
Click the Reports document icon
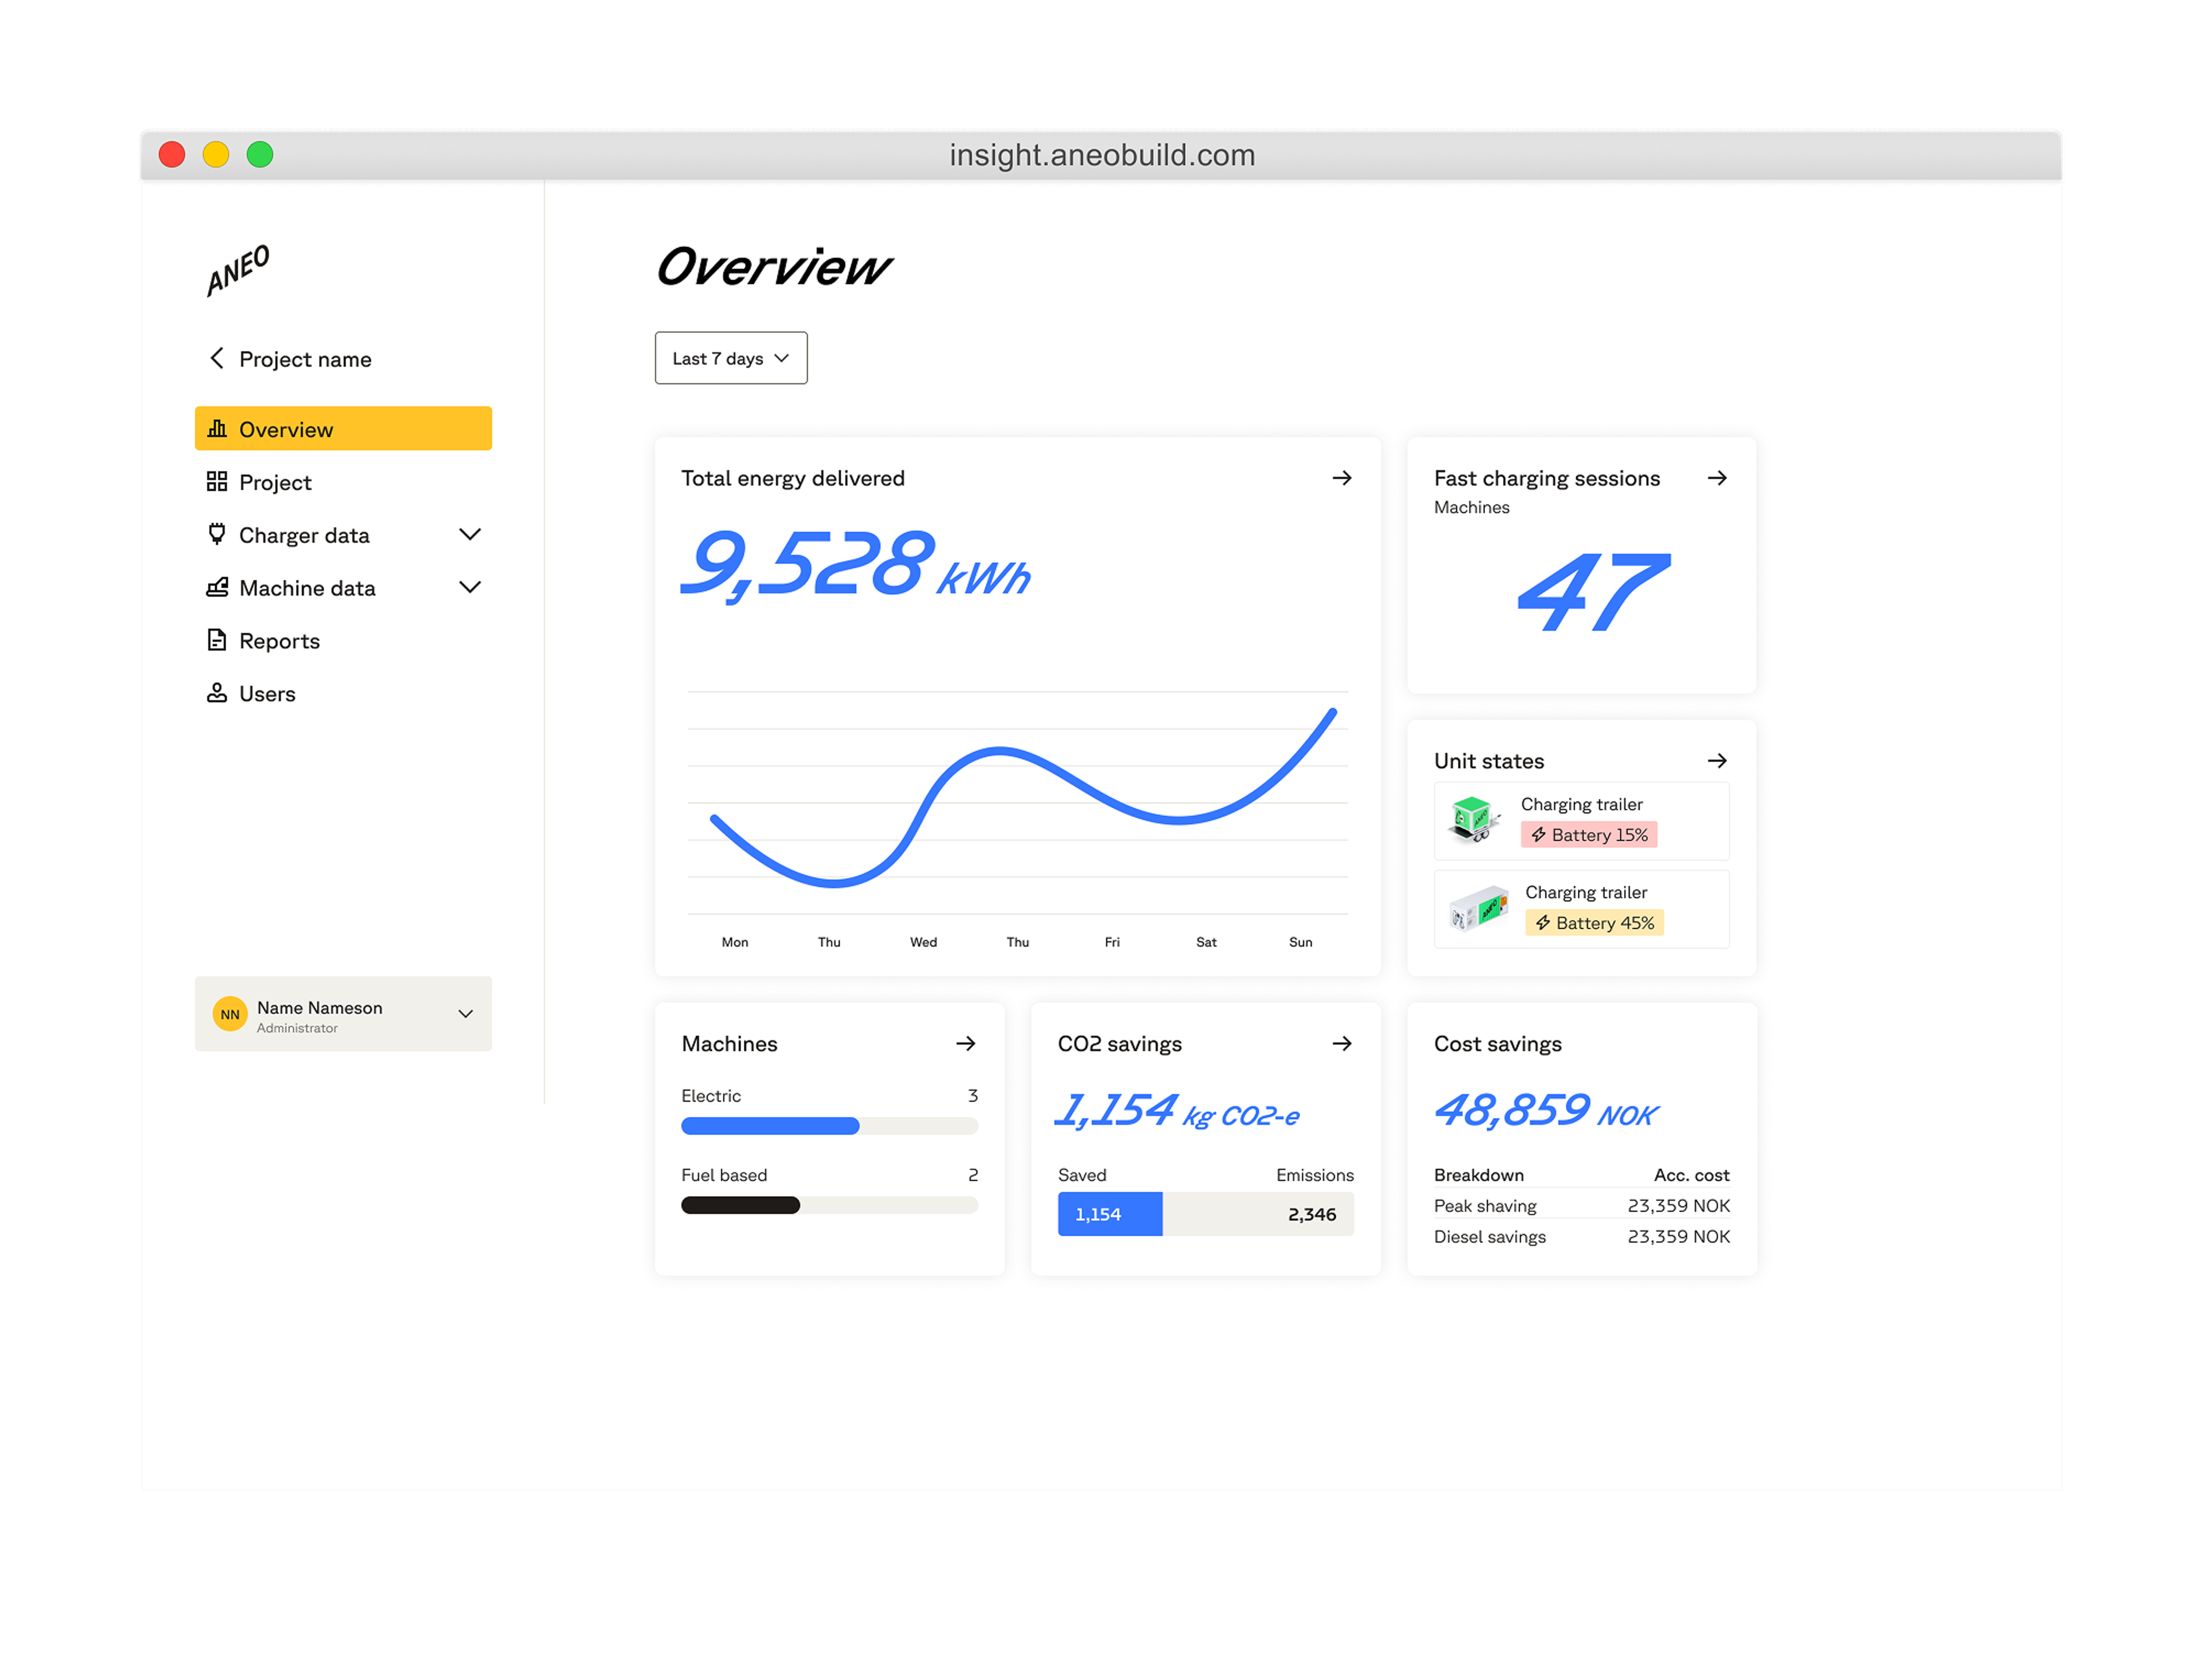216,640
